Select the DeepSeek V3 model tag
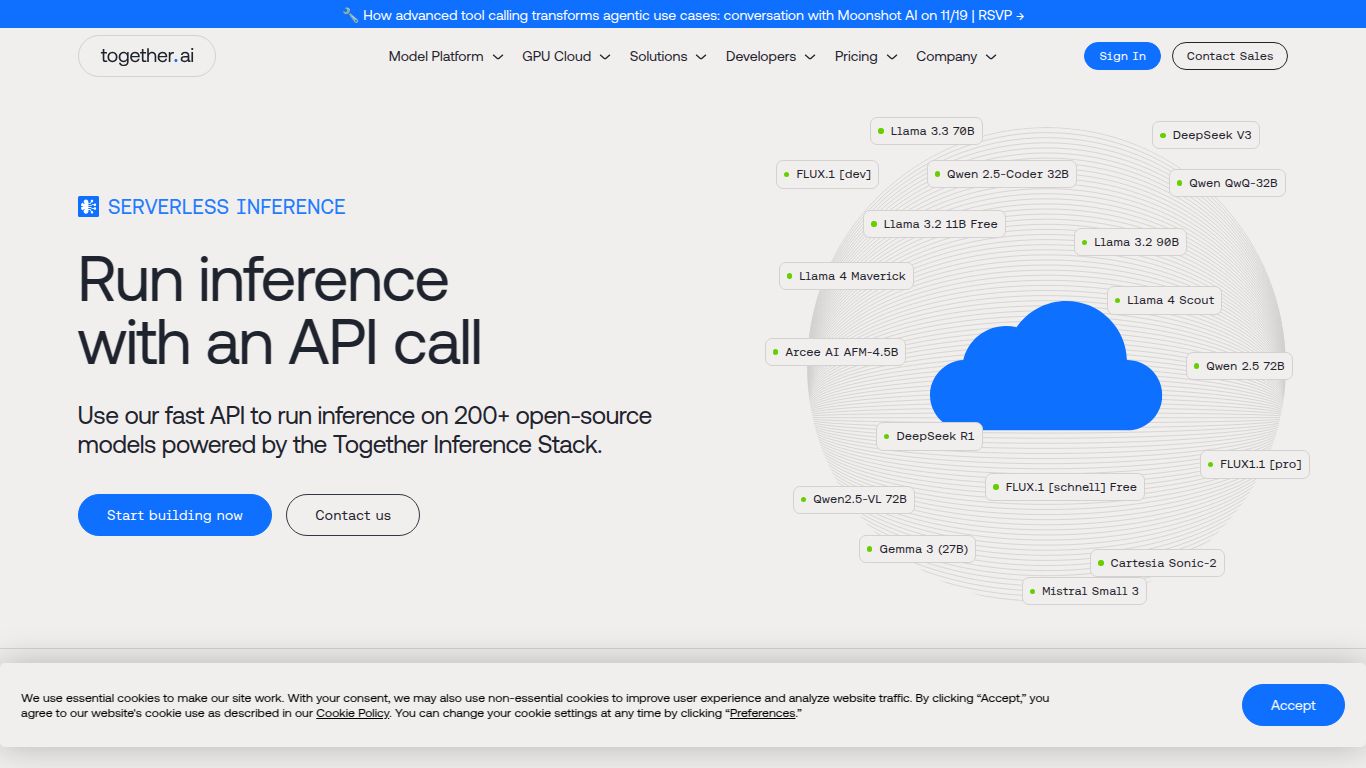This screenshot has height=768, width=1366. click(x=1206, y=134)
